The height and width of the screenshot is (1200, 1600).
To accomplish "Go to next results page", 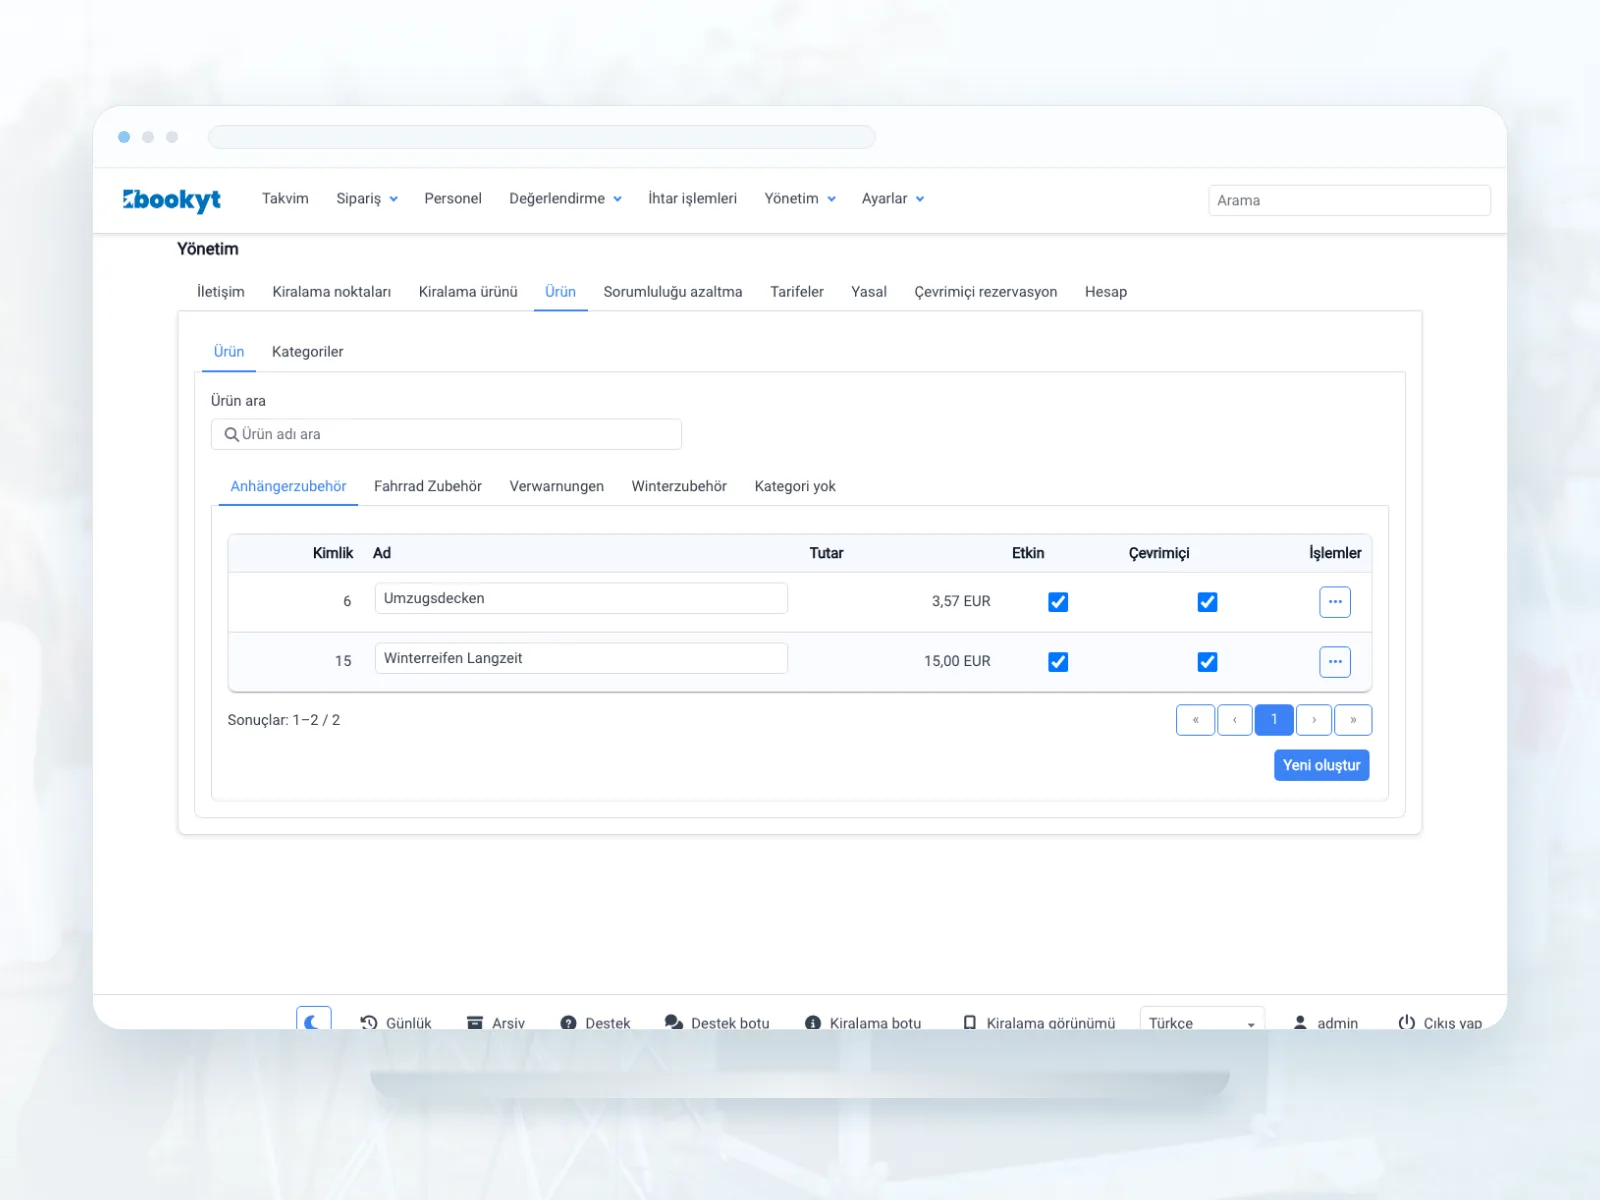I will click(1314, 720).
